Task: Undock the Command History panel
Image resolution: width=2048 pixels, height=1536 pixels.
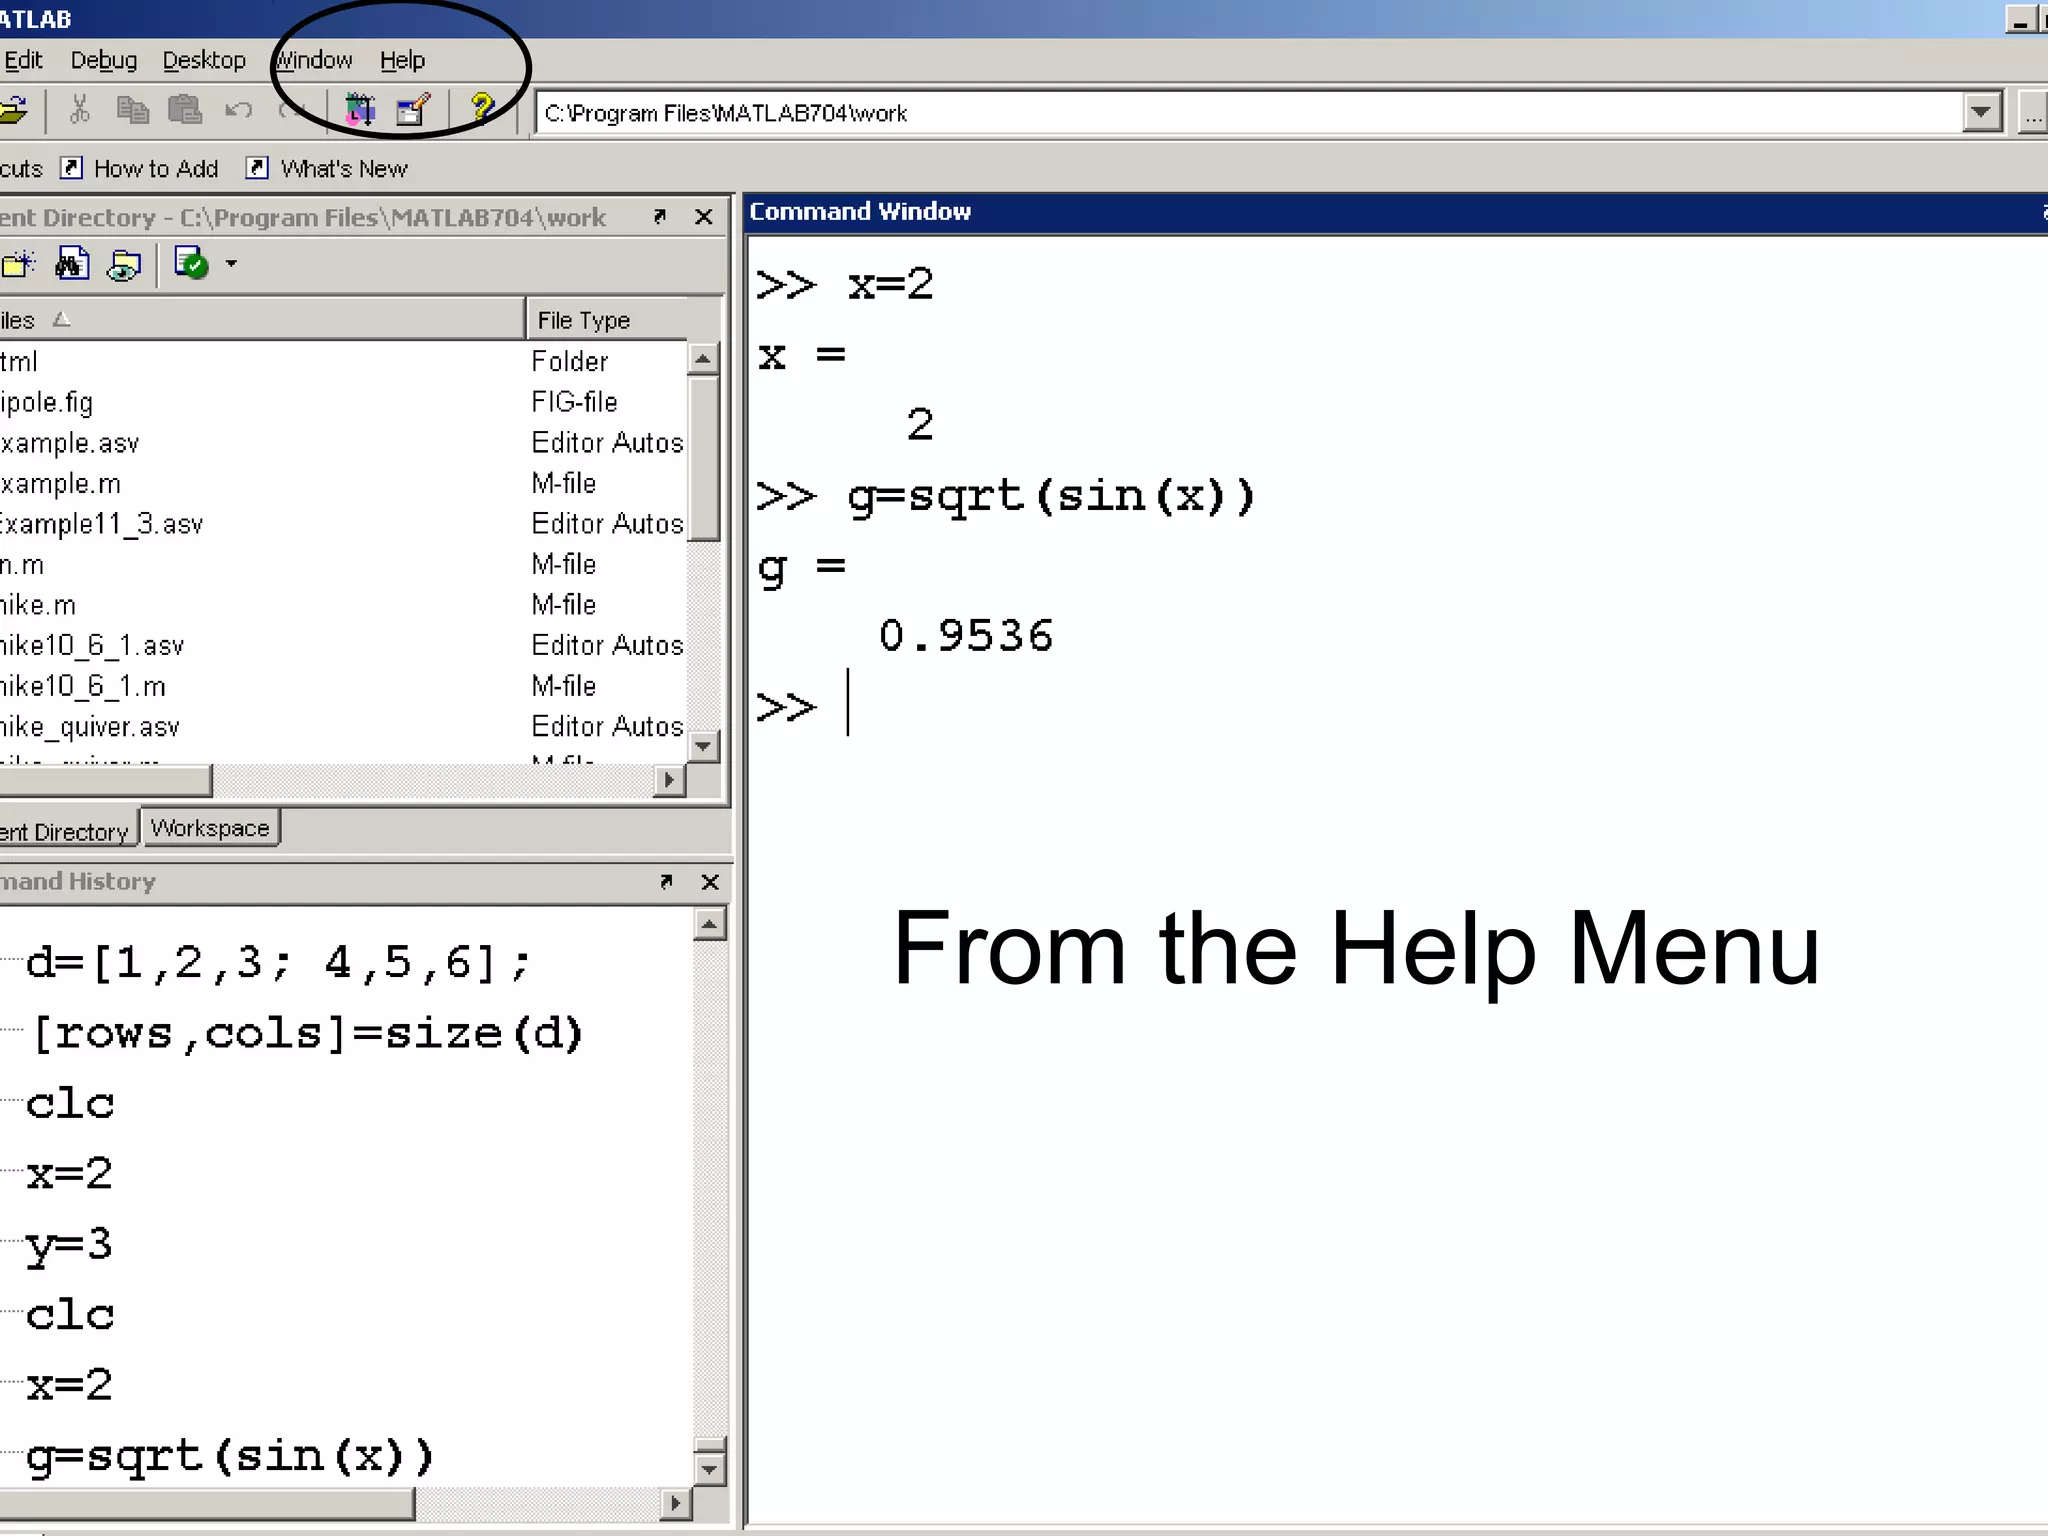Action: [x=666, y=881]
